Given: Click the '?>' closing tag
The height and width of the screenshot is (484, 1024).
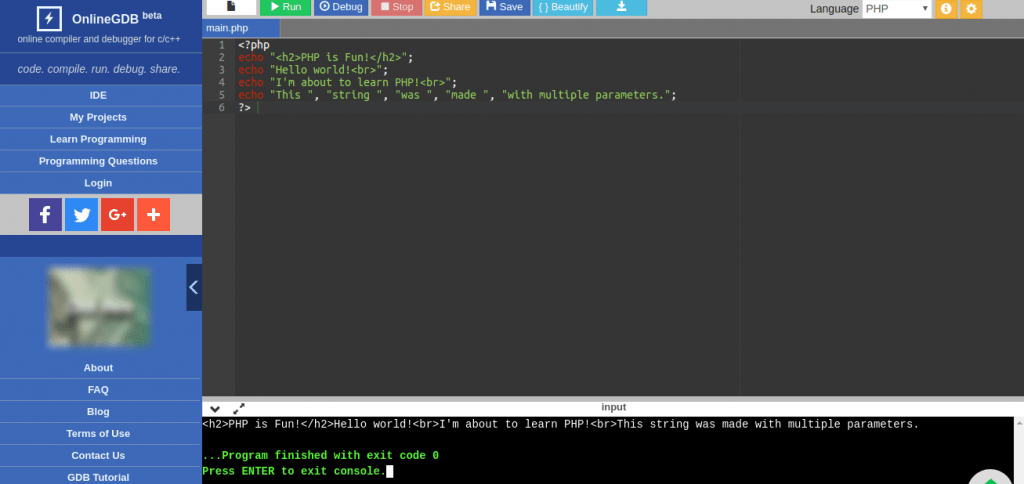Looking at the screenshot, I should pos(244,108).
